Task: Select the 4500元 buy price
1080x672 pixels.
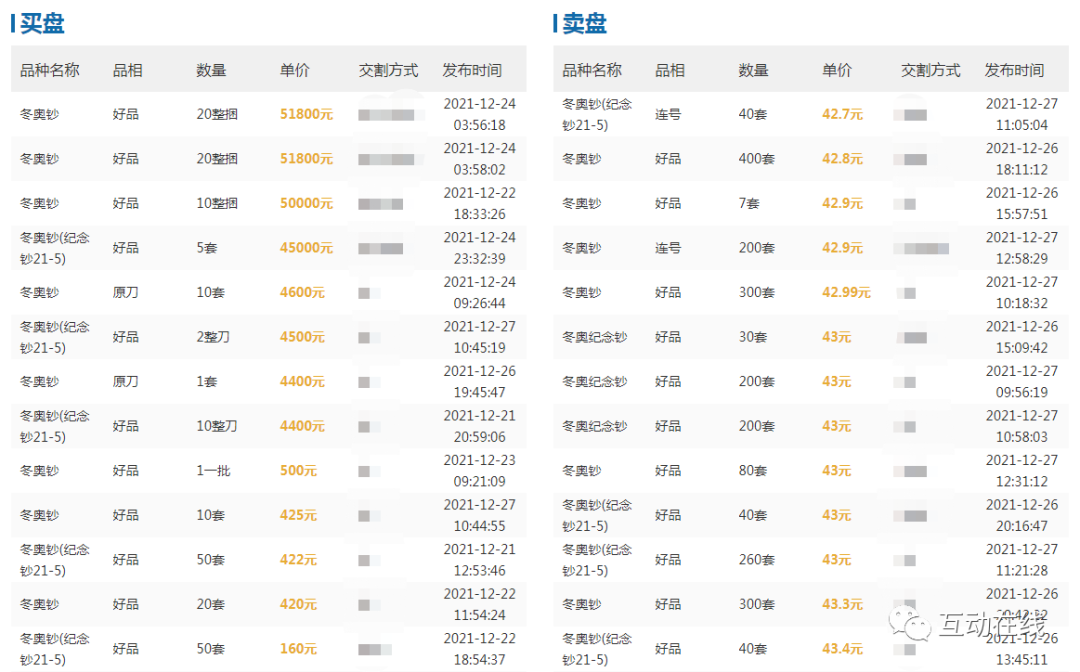Action: pyautogui.click(x=302, y=337)
